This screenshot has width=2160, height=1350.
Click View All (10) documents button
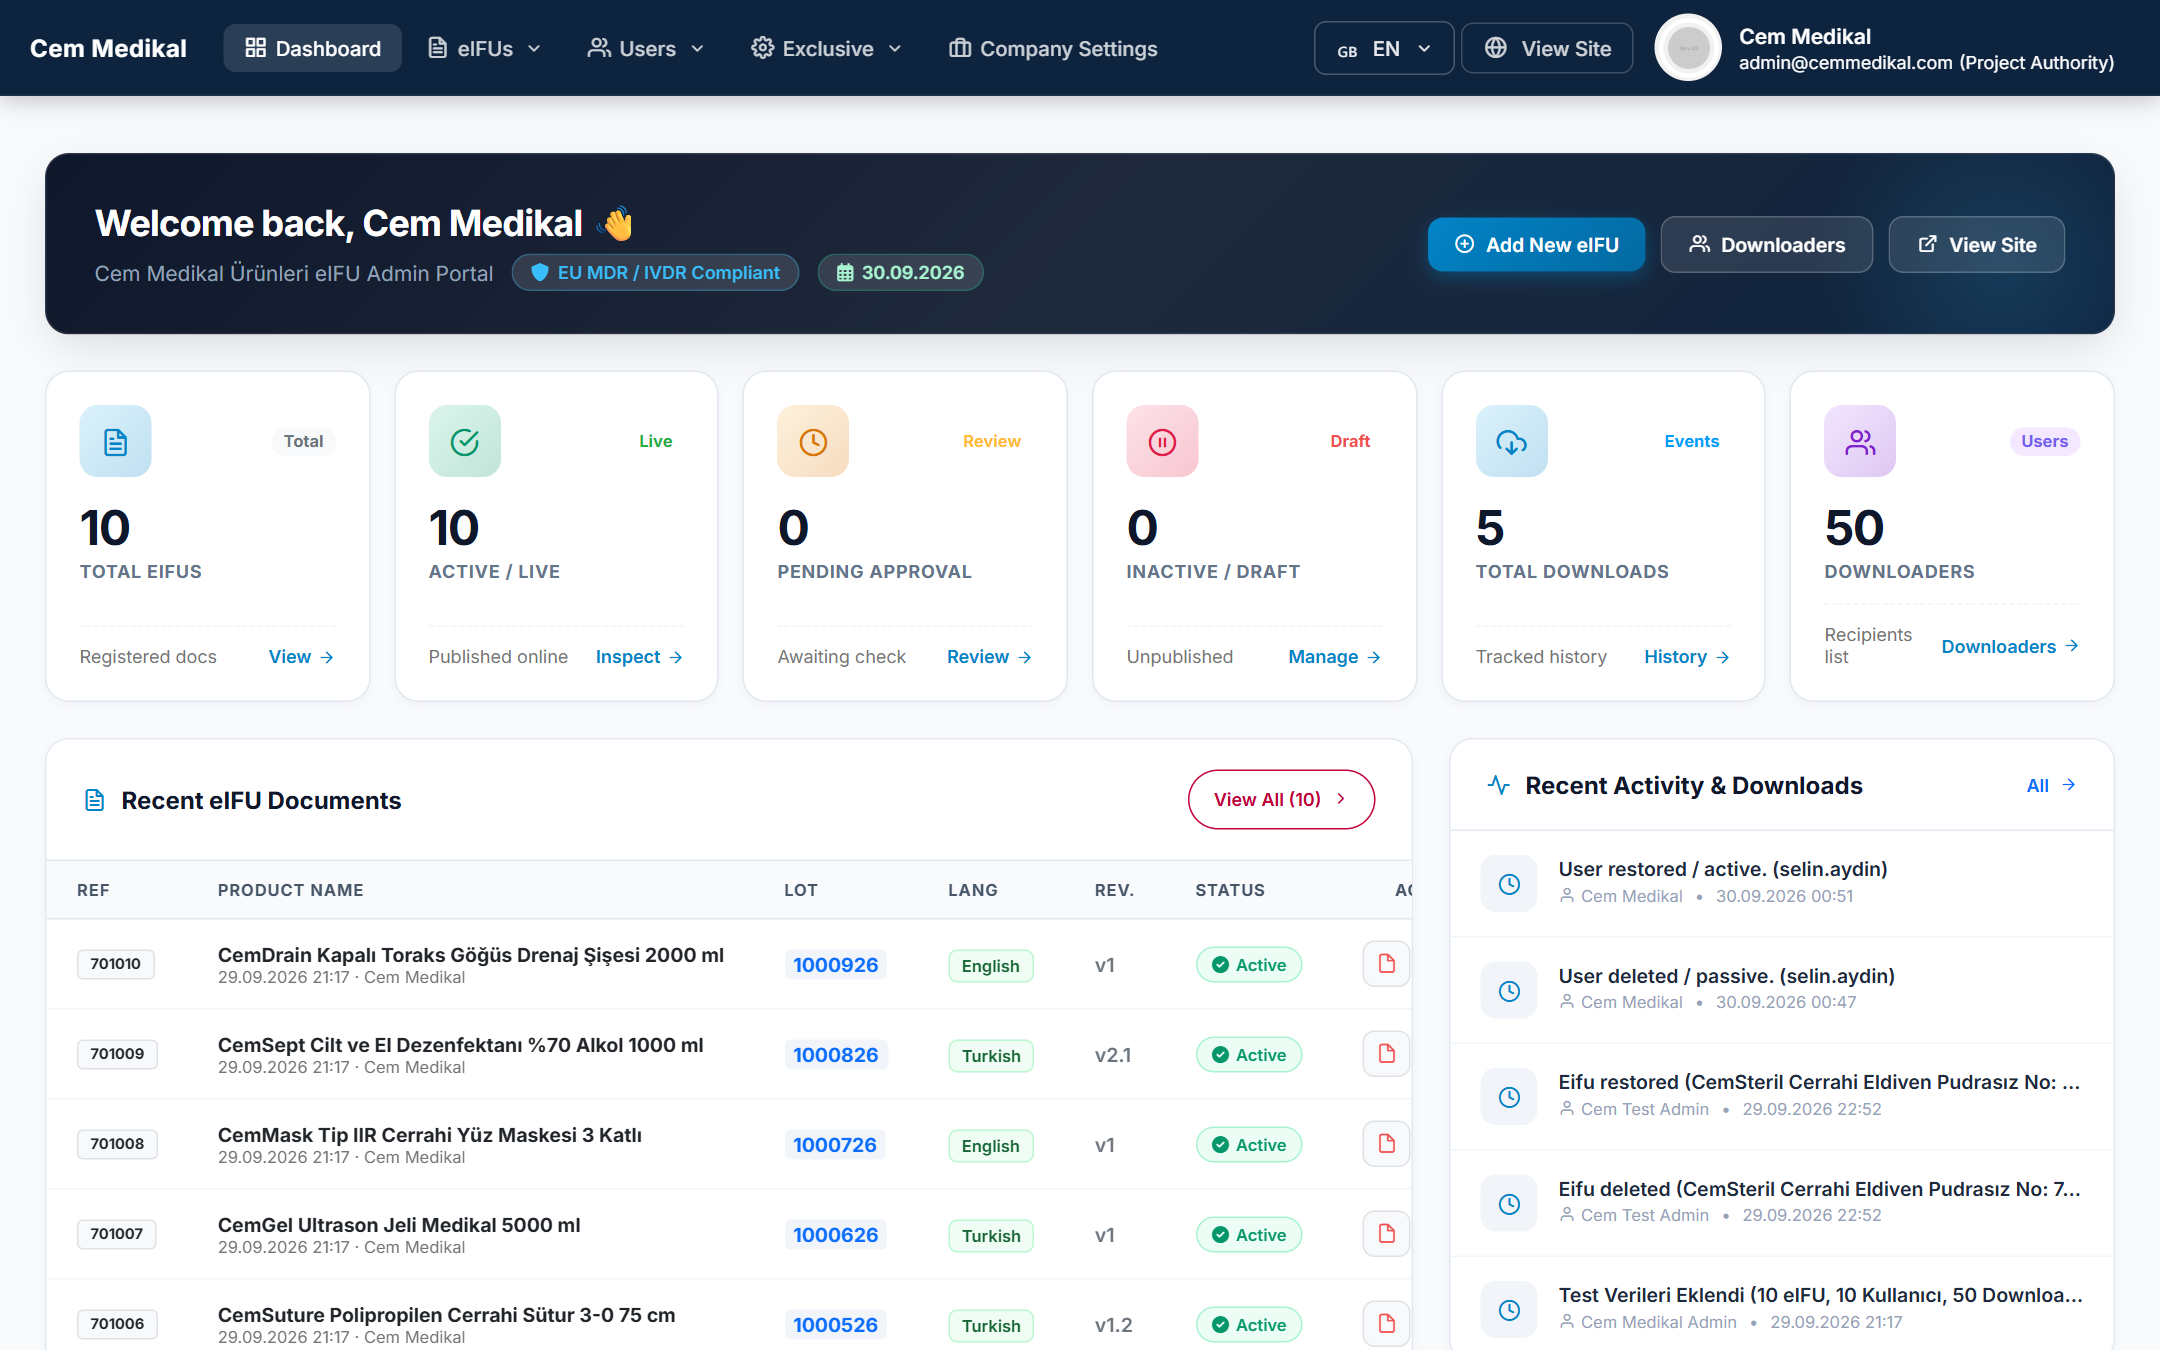point(1281,799)
